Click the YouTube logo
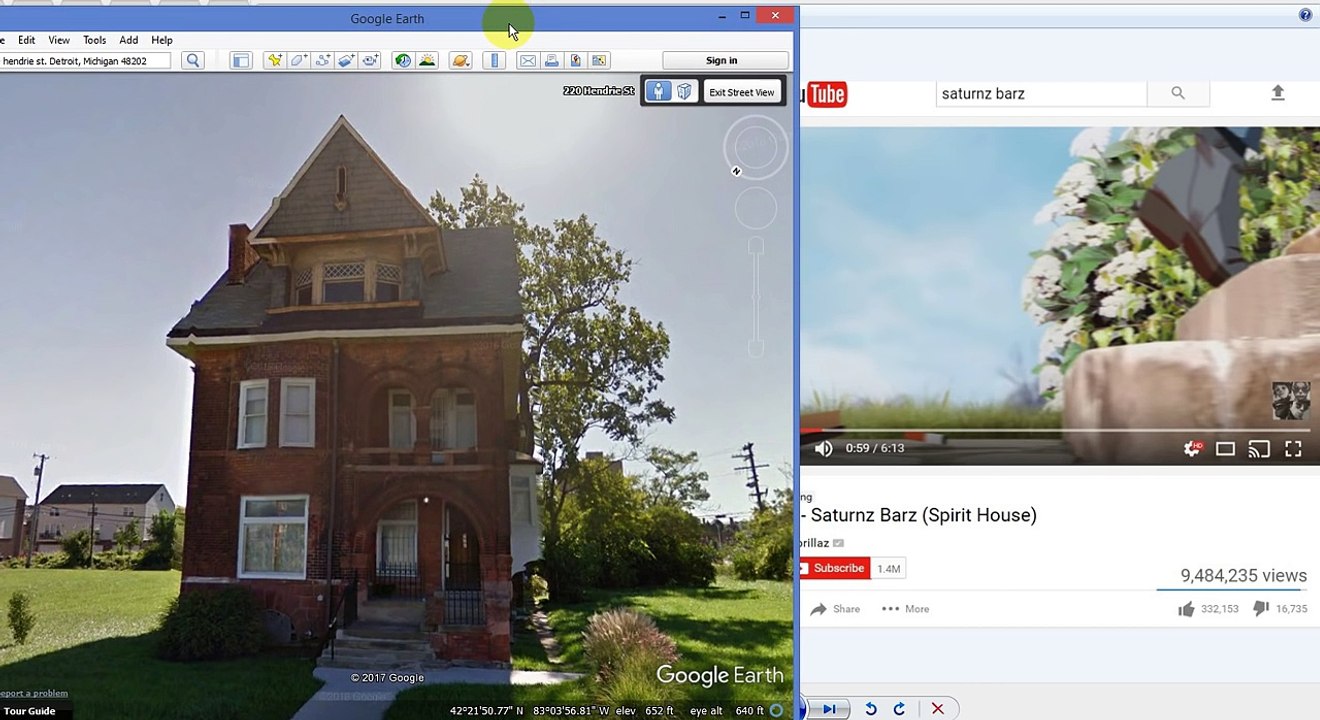Viewport: 1320px width, 720px height. 825,94
